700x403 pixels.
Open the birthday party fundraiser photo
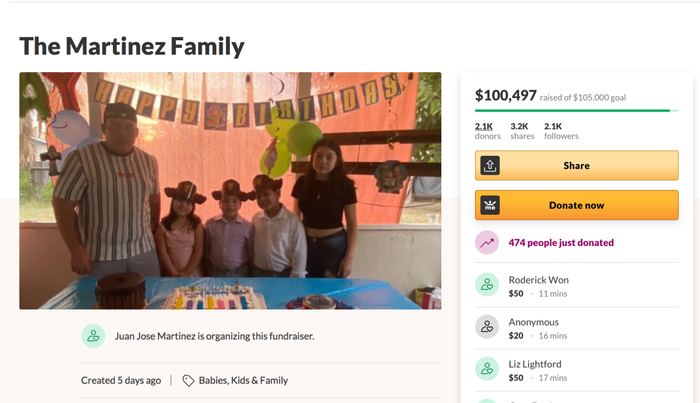[230, 190]
